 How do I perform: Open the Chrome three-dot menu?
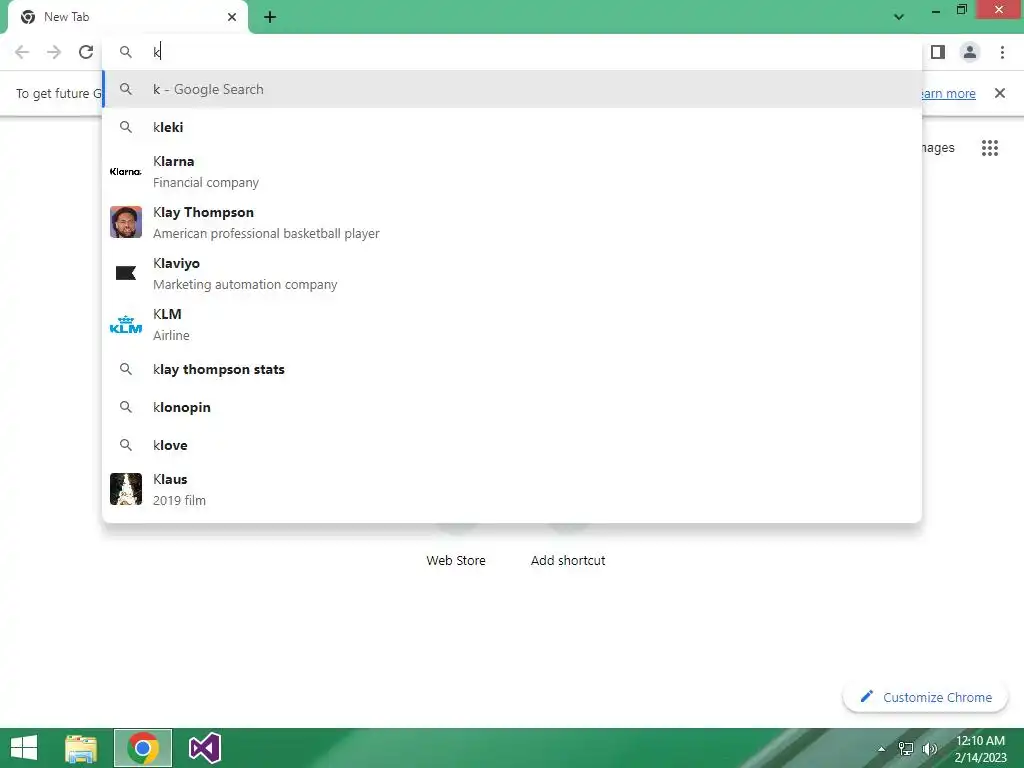[x=1002, y=52]
